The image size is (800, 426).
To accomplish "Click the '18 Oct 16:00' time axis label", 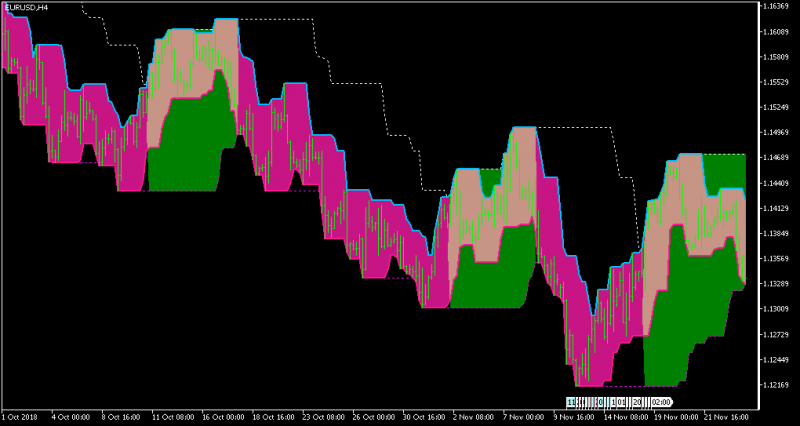I will coord(273,417).
